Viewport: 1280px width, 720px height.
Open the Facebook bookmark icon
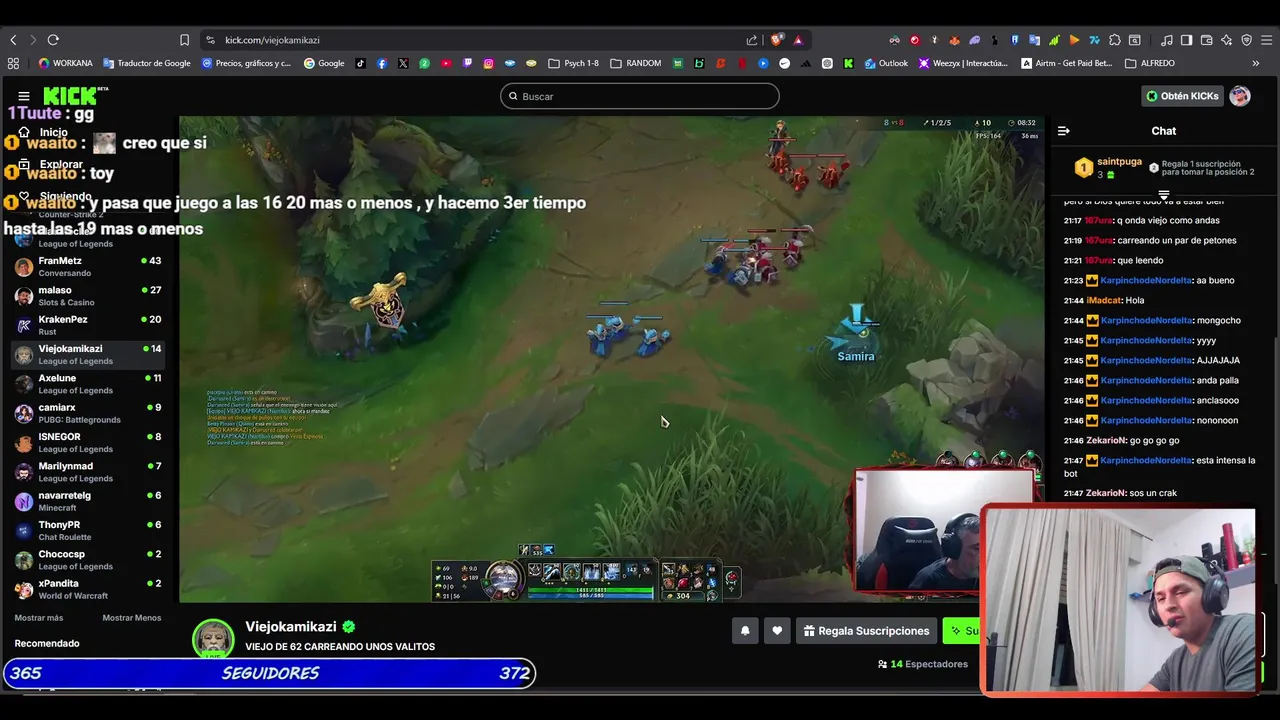382,63
